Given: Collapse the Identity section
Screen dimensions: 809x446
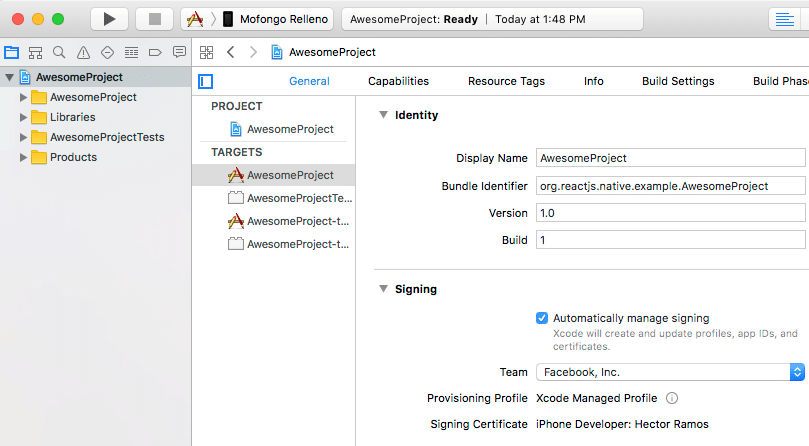Looking at the screenshot, I should click(383, 115).
